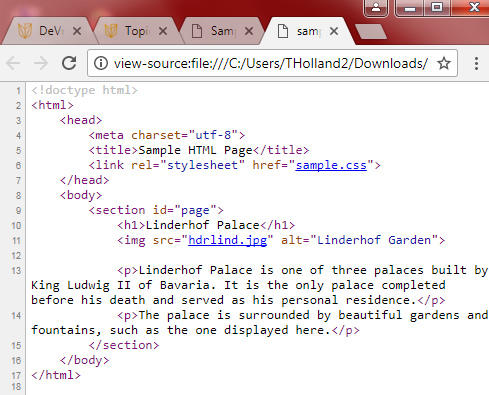Click the doctype html line
The image size is (489, 395).
click(x=84, y=90)
